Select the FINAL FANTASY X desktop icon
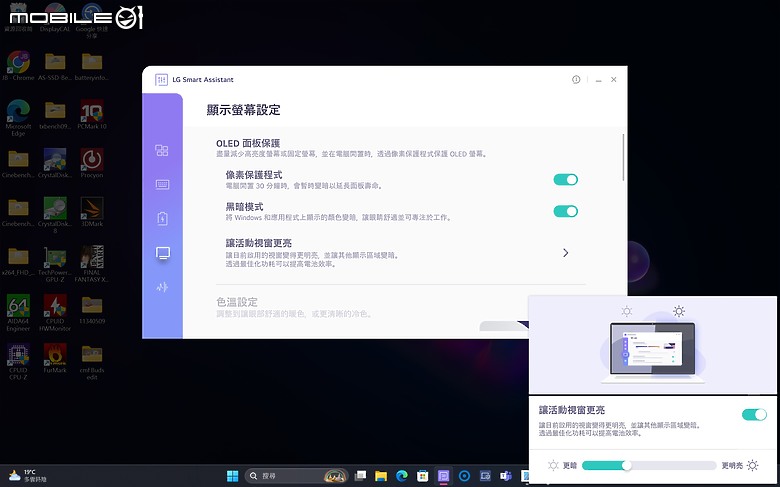780x487 pixels. pos(92,264)
